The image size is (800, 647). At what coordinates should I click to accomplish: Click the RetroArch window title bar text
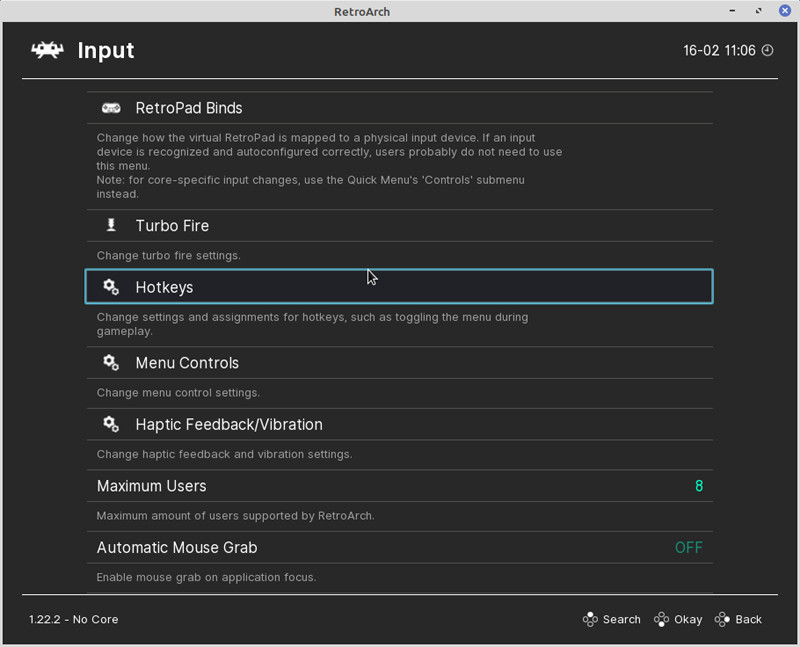pyautogui.click(x=362, y=12)
